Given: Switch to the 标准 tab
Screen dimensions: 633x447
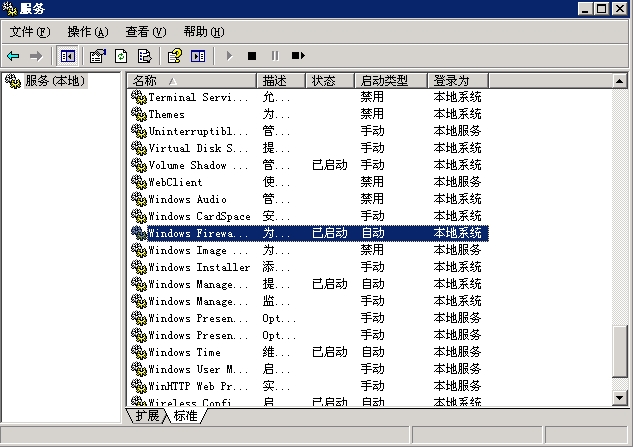Looking at the screenshot, I should (186, 416).
